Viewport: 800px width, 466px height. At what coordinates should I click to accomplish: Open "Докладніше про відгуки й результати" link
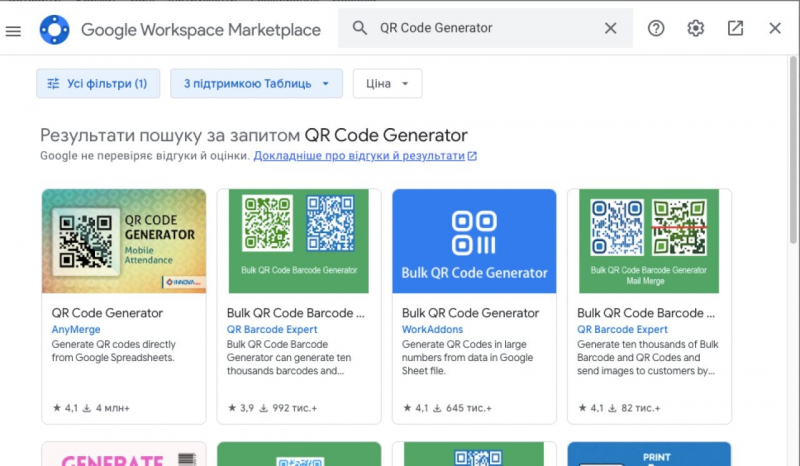(359, 156)
